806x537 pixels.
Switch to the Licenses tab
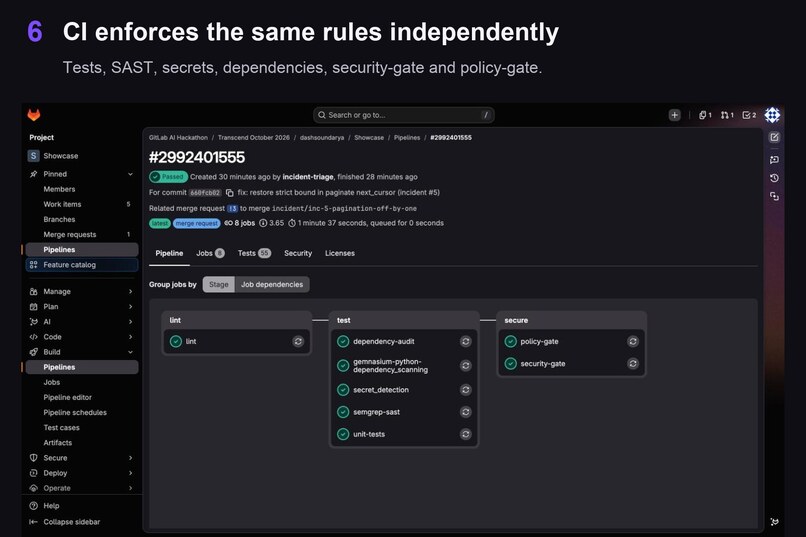340,253
